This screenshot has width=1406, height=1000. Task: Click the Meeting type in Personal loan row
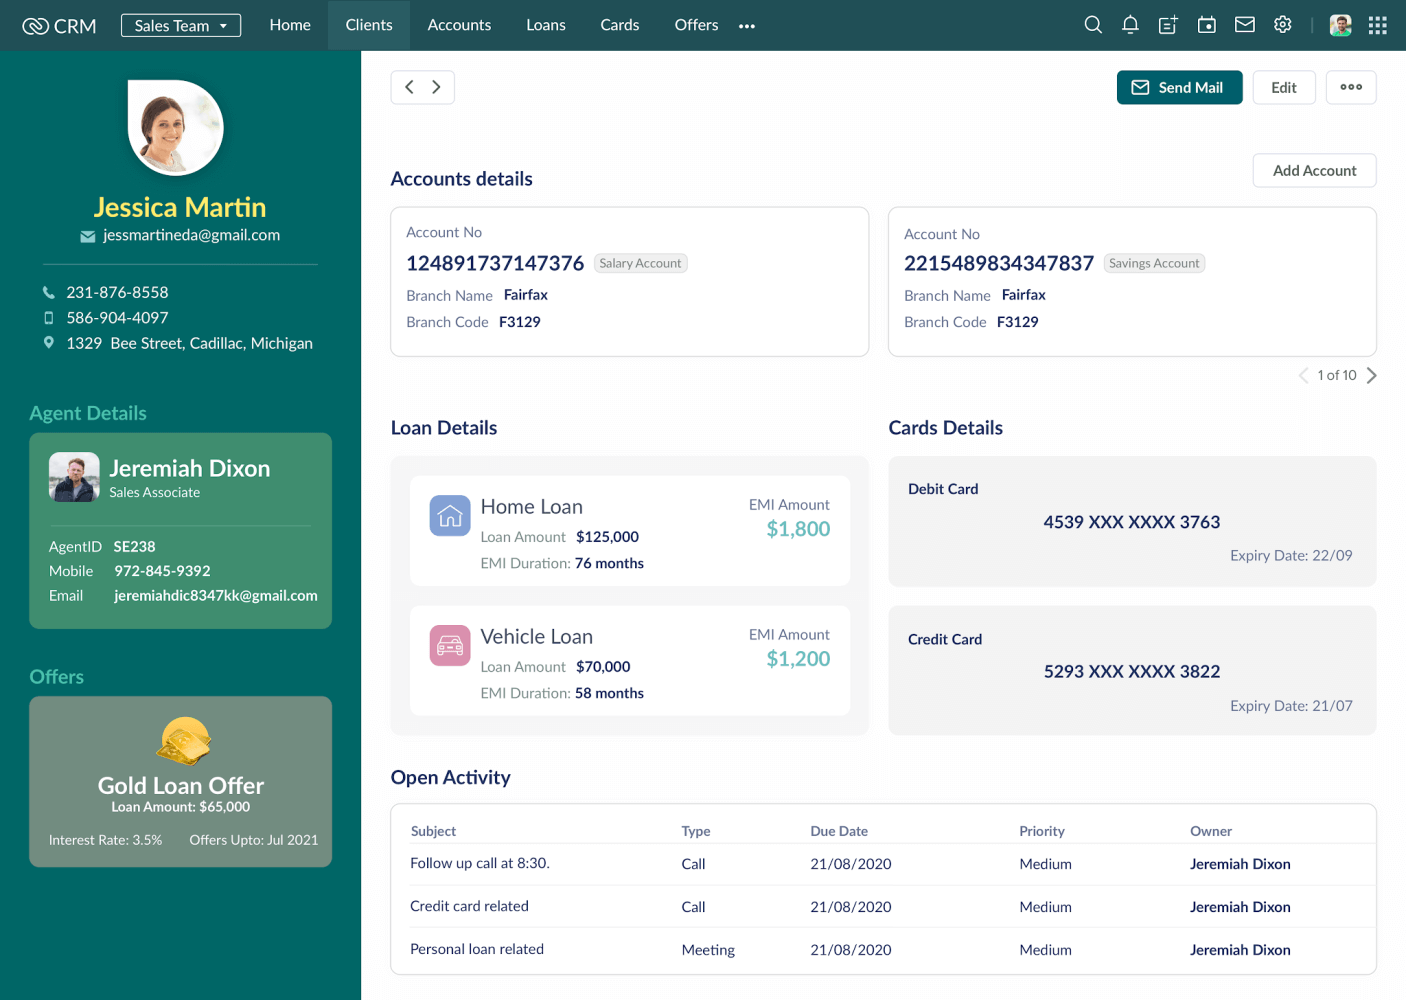[x=708, y=950]
